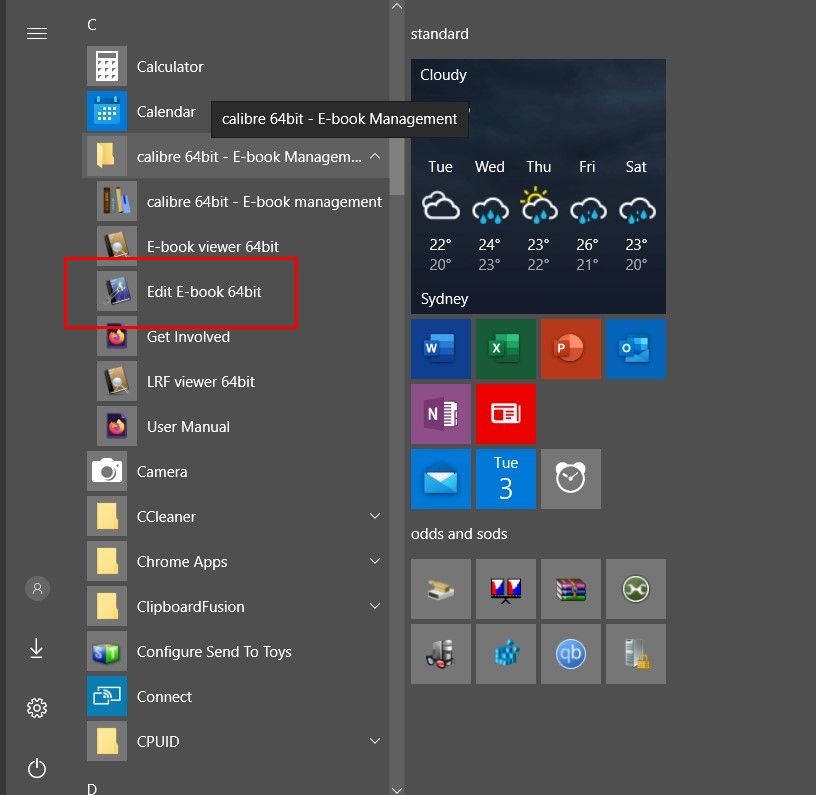Open the WinRAR books tile
The width and height of the screenshot is (816, 795).
pos(571,589)
